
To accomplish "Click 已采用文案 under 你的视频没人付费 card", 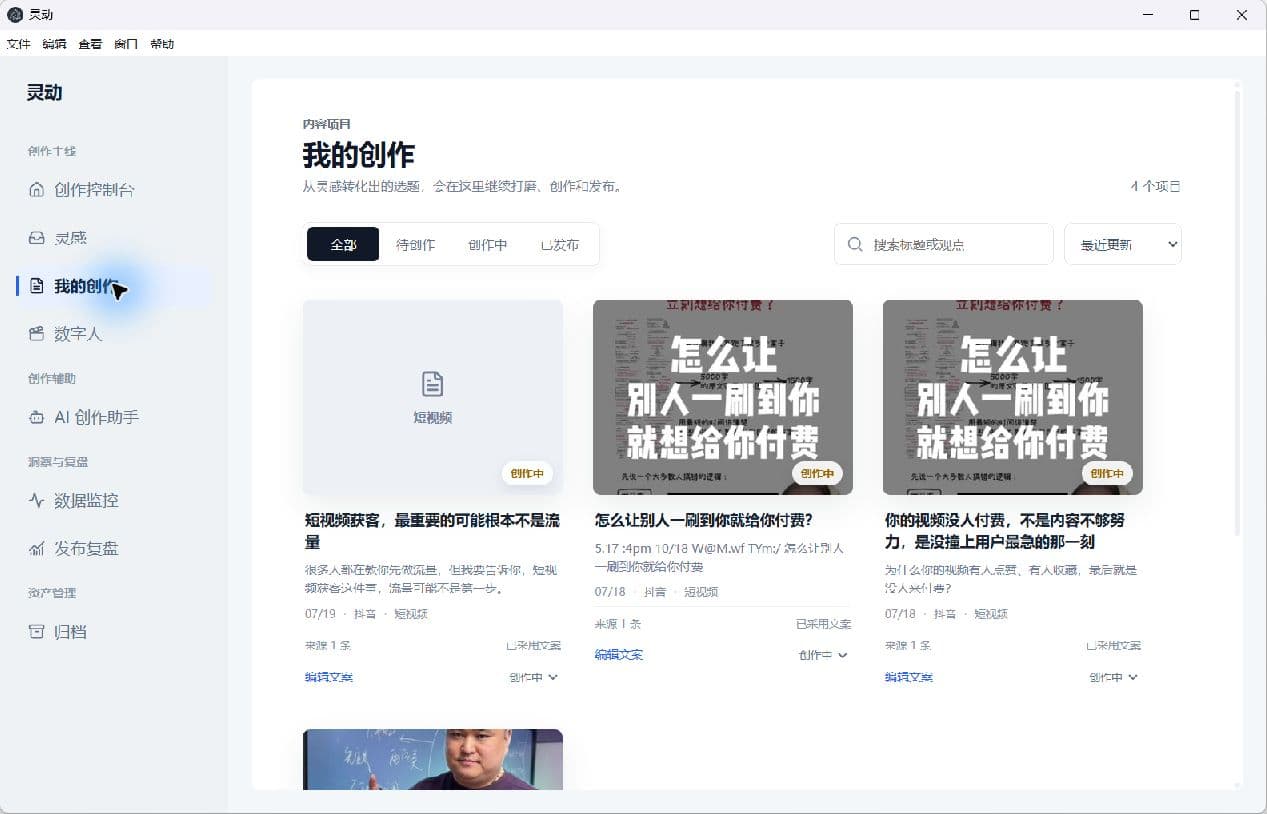I will point(1113,646).
